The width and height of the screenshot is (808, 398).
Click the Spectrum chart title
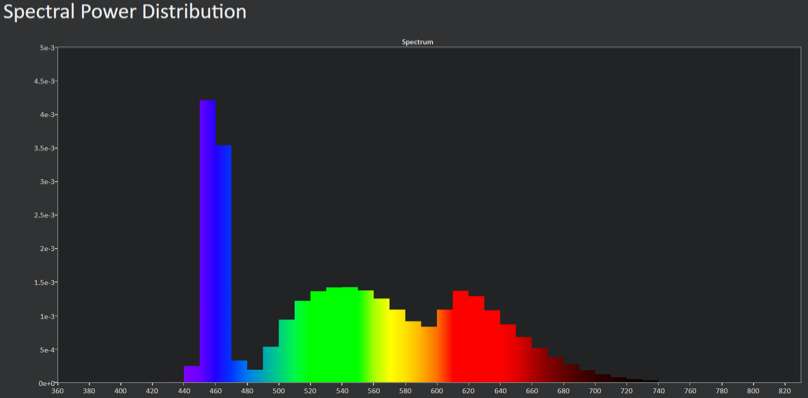click(417, 42)
